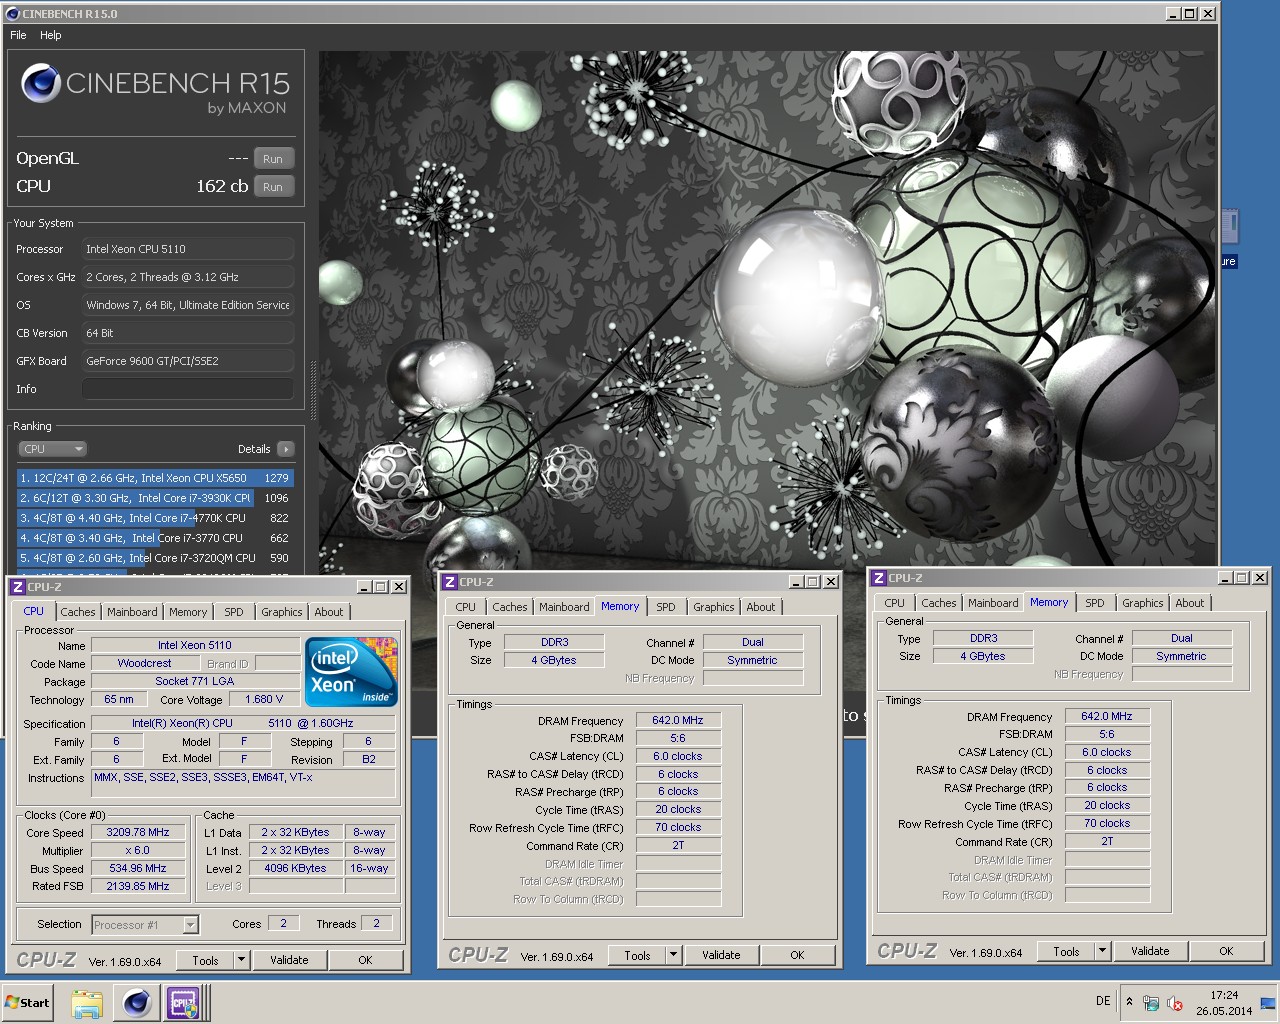Open Graphics tab in left CPU-Z window
The width and height of the screenshot is (1280, 1024).
pyautogui.click(x=282, y=612)
